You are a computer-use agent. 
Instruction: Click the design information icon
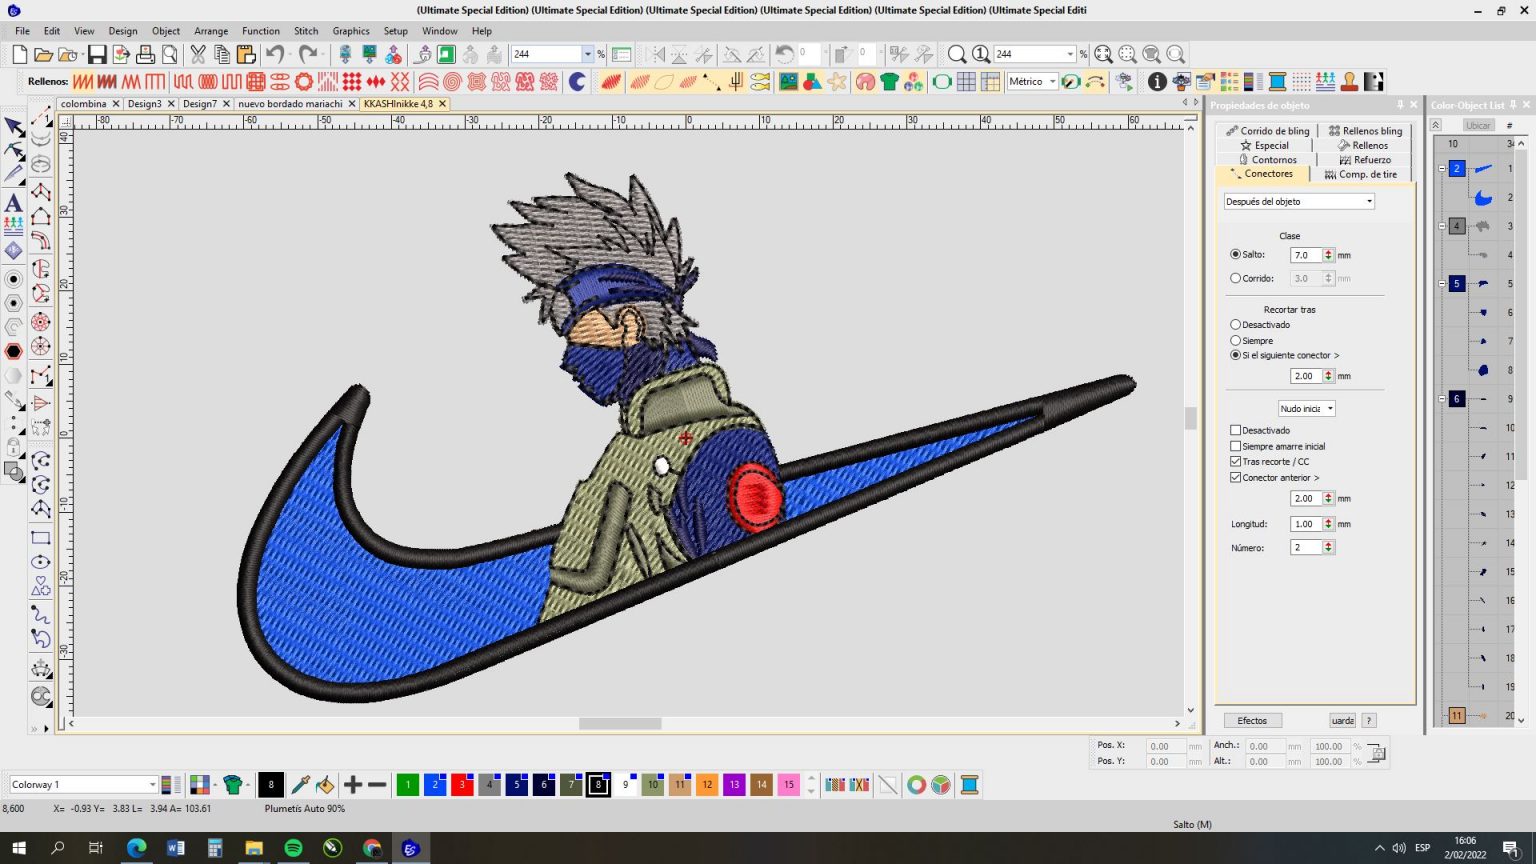1157,82
